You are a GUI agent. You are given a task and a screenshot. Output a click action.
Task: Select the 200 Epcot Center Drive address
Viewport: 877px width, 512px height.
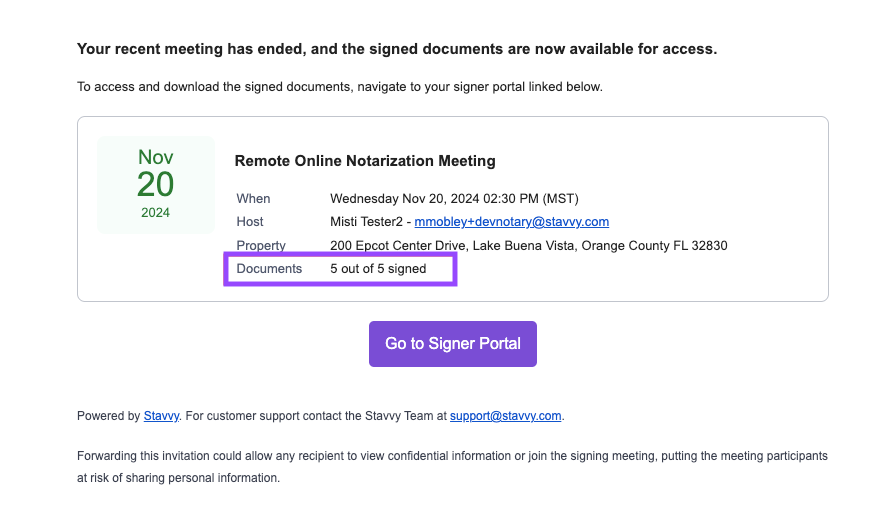529,246
